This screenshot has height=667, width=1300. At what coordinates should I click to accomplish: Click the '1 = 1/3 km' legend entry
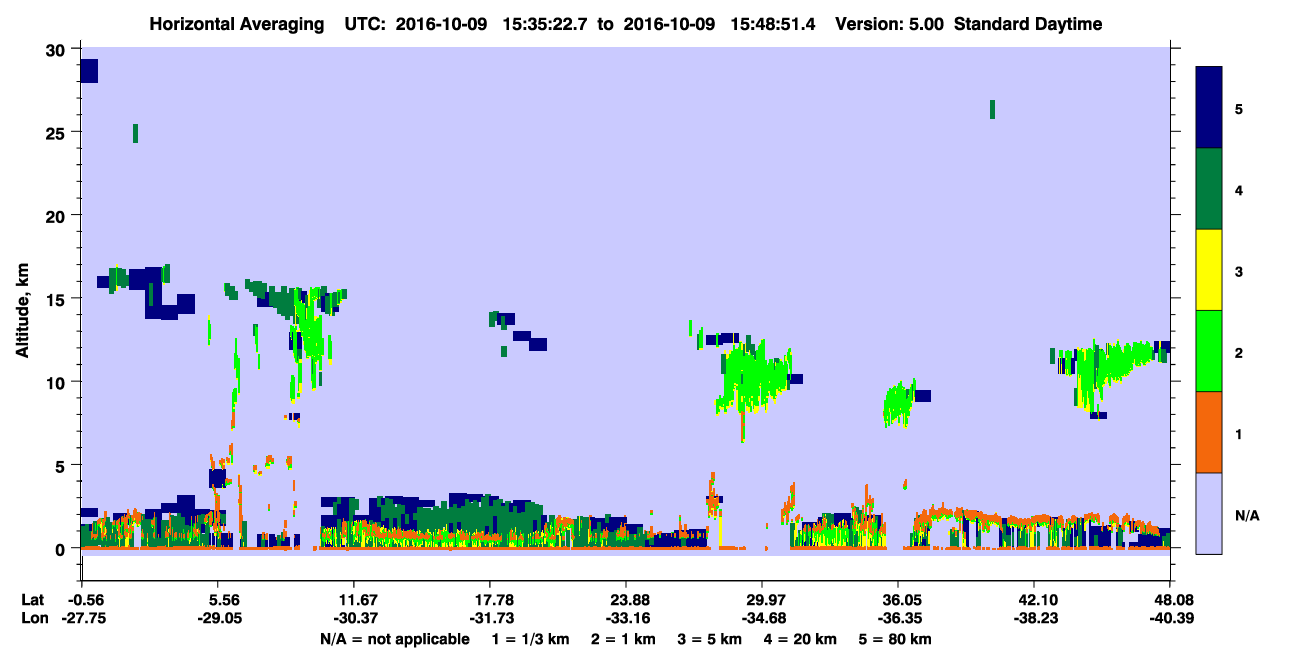pos(530,639)
